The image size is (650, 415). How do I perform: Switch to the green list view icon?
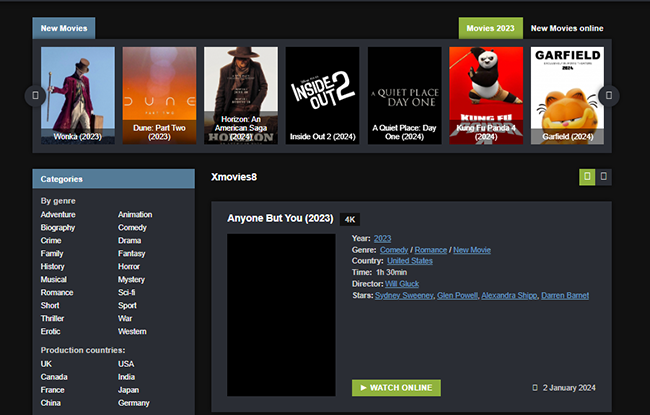coord(587,177)
